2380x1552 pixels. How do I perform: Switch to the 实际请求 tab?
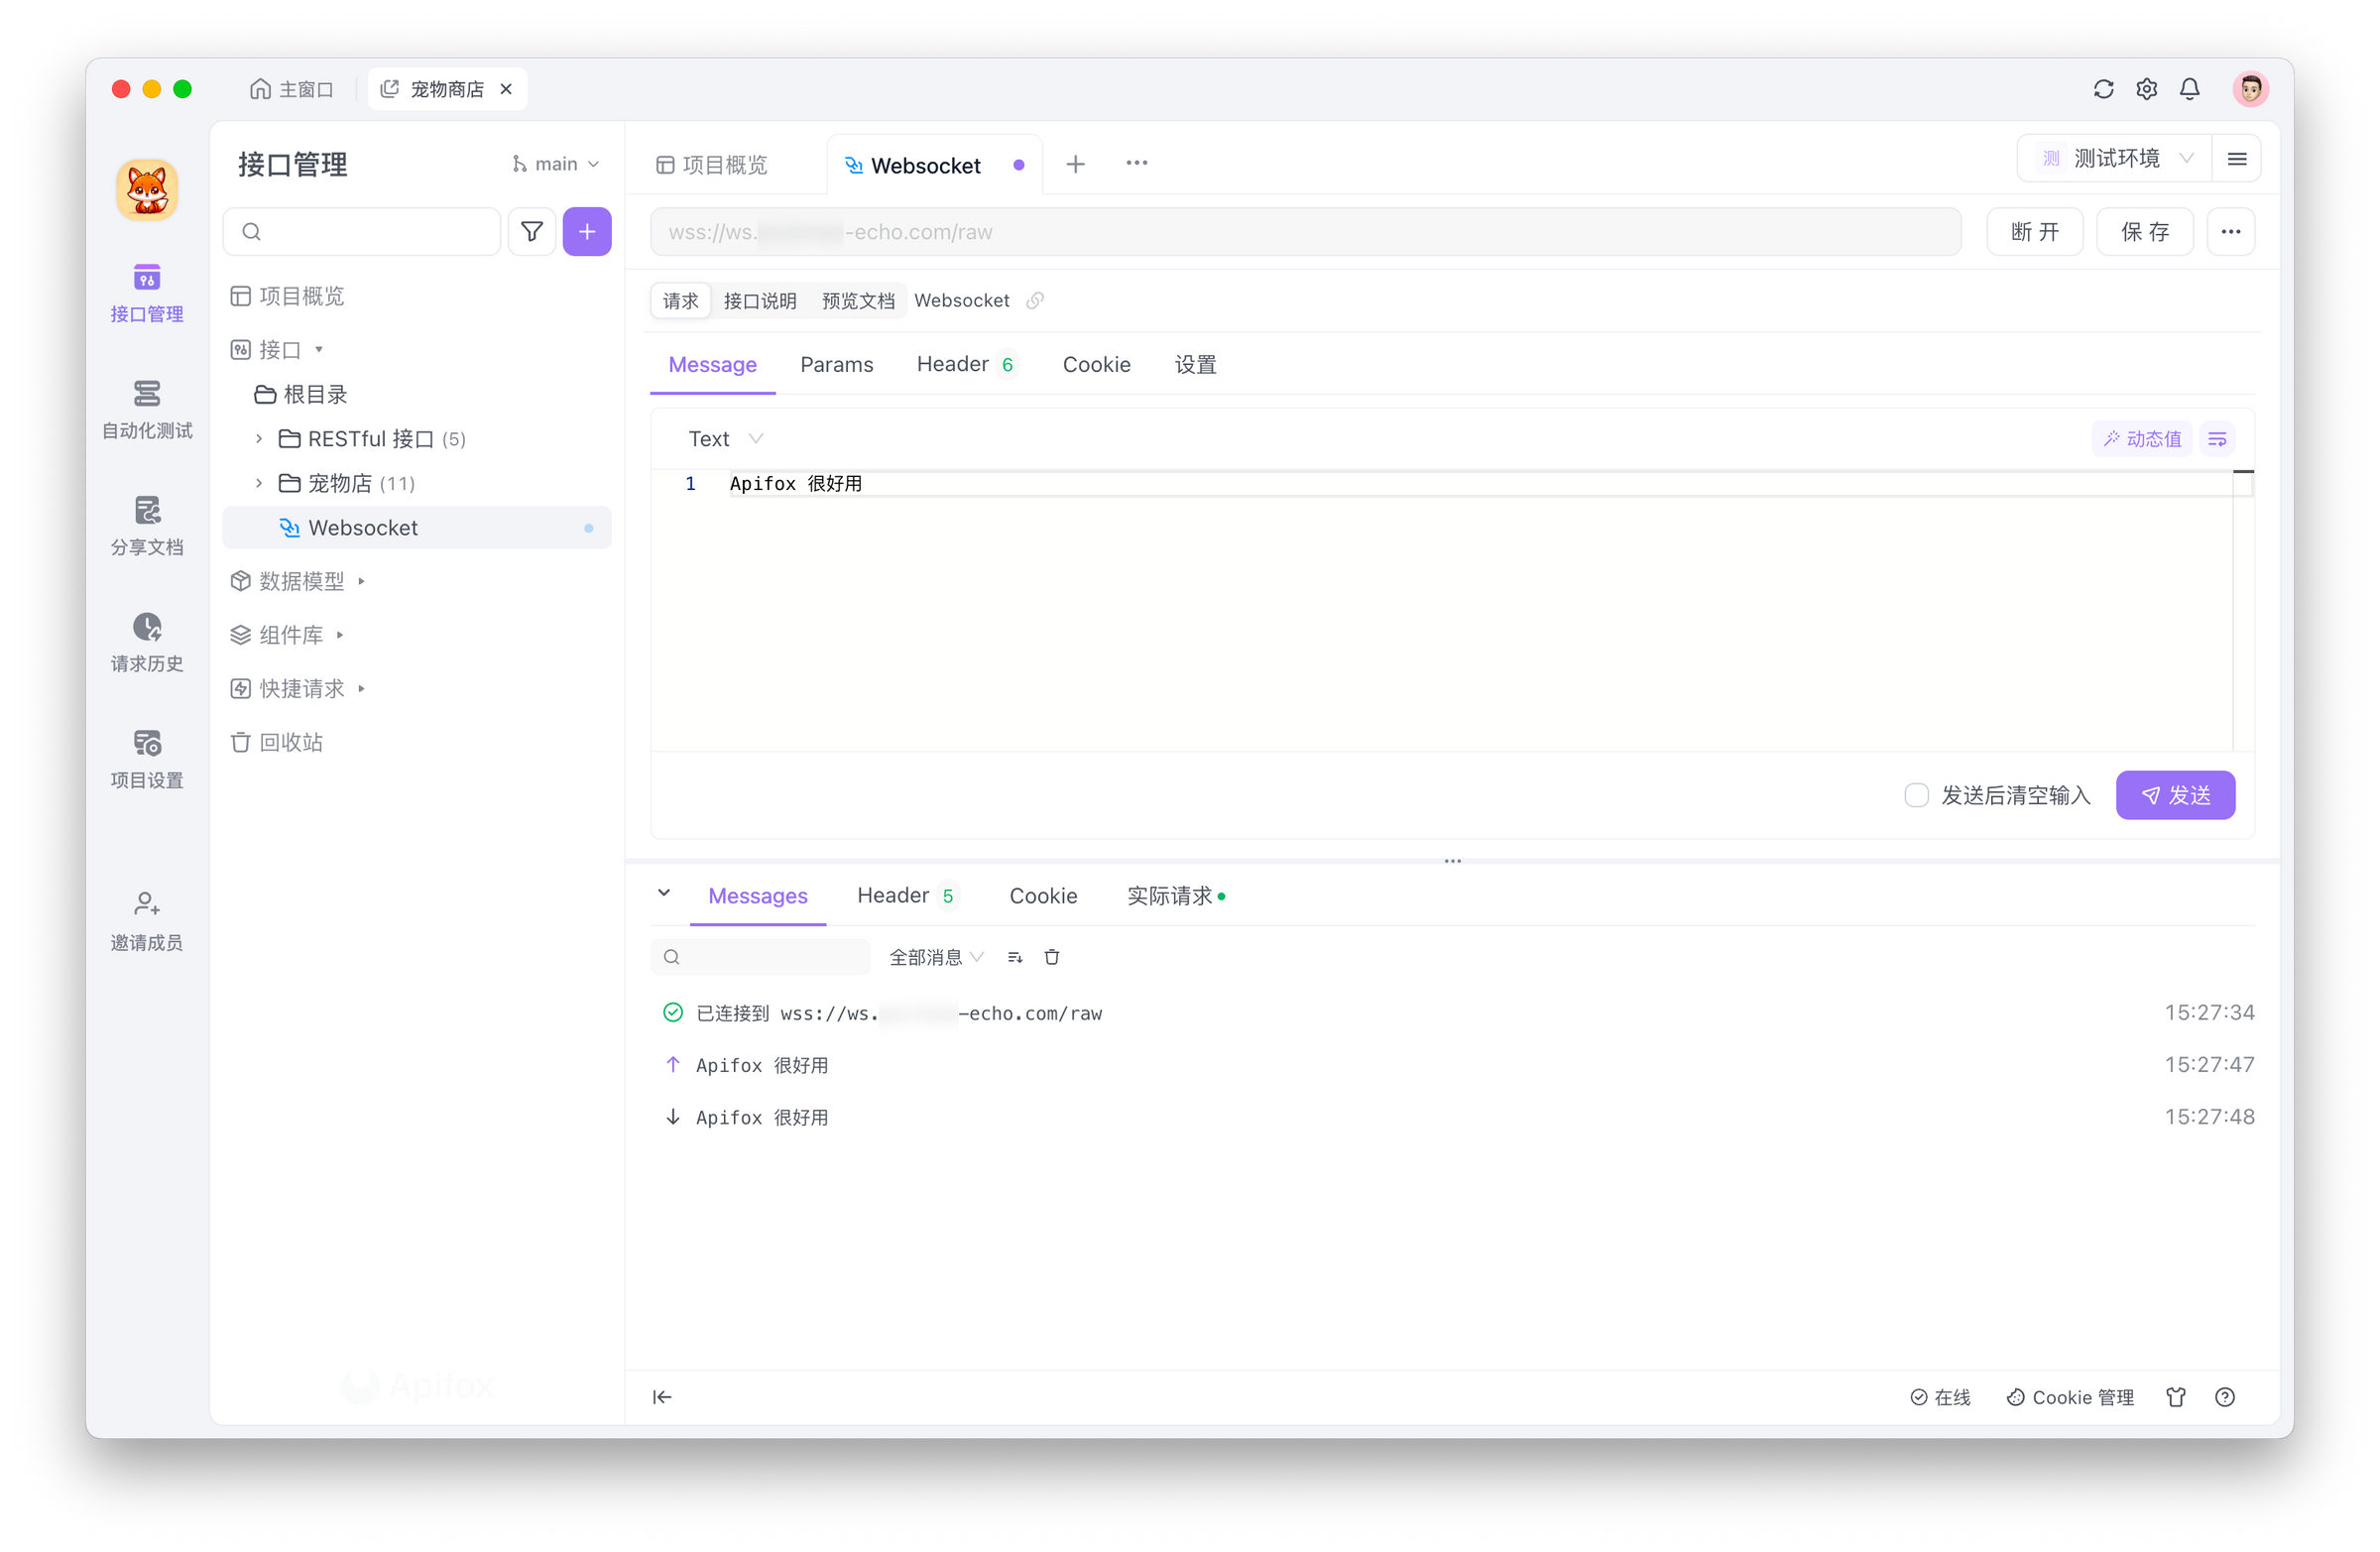pos(1172,895)
